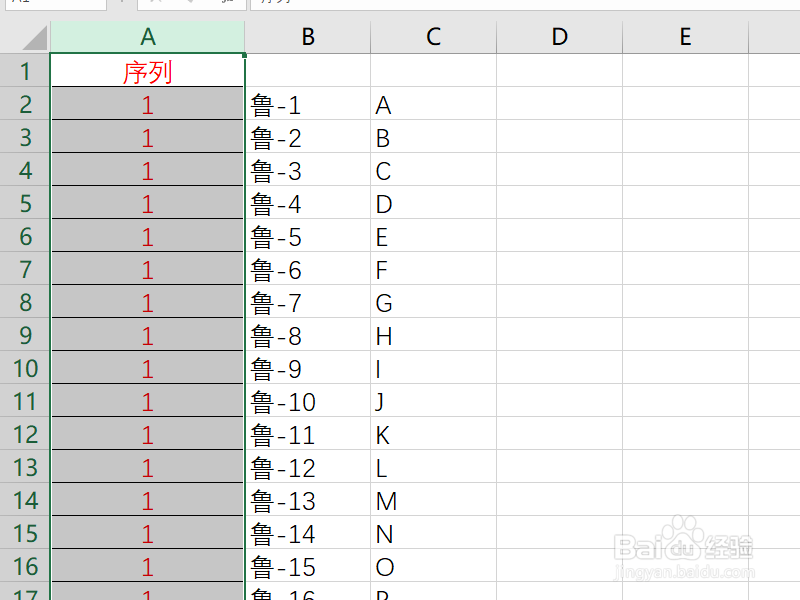Screen dimensions: 800x600
Task: Click cell B9 with text 鲁-8
Action: 308,335
